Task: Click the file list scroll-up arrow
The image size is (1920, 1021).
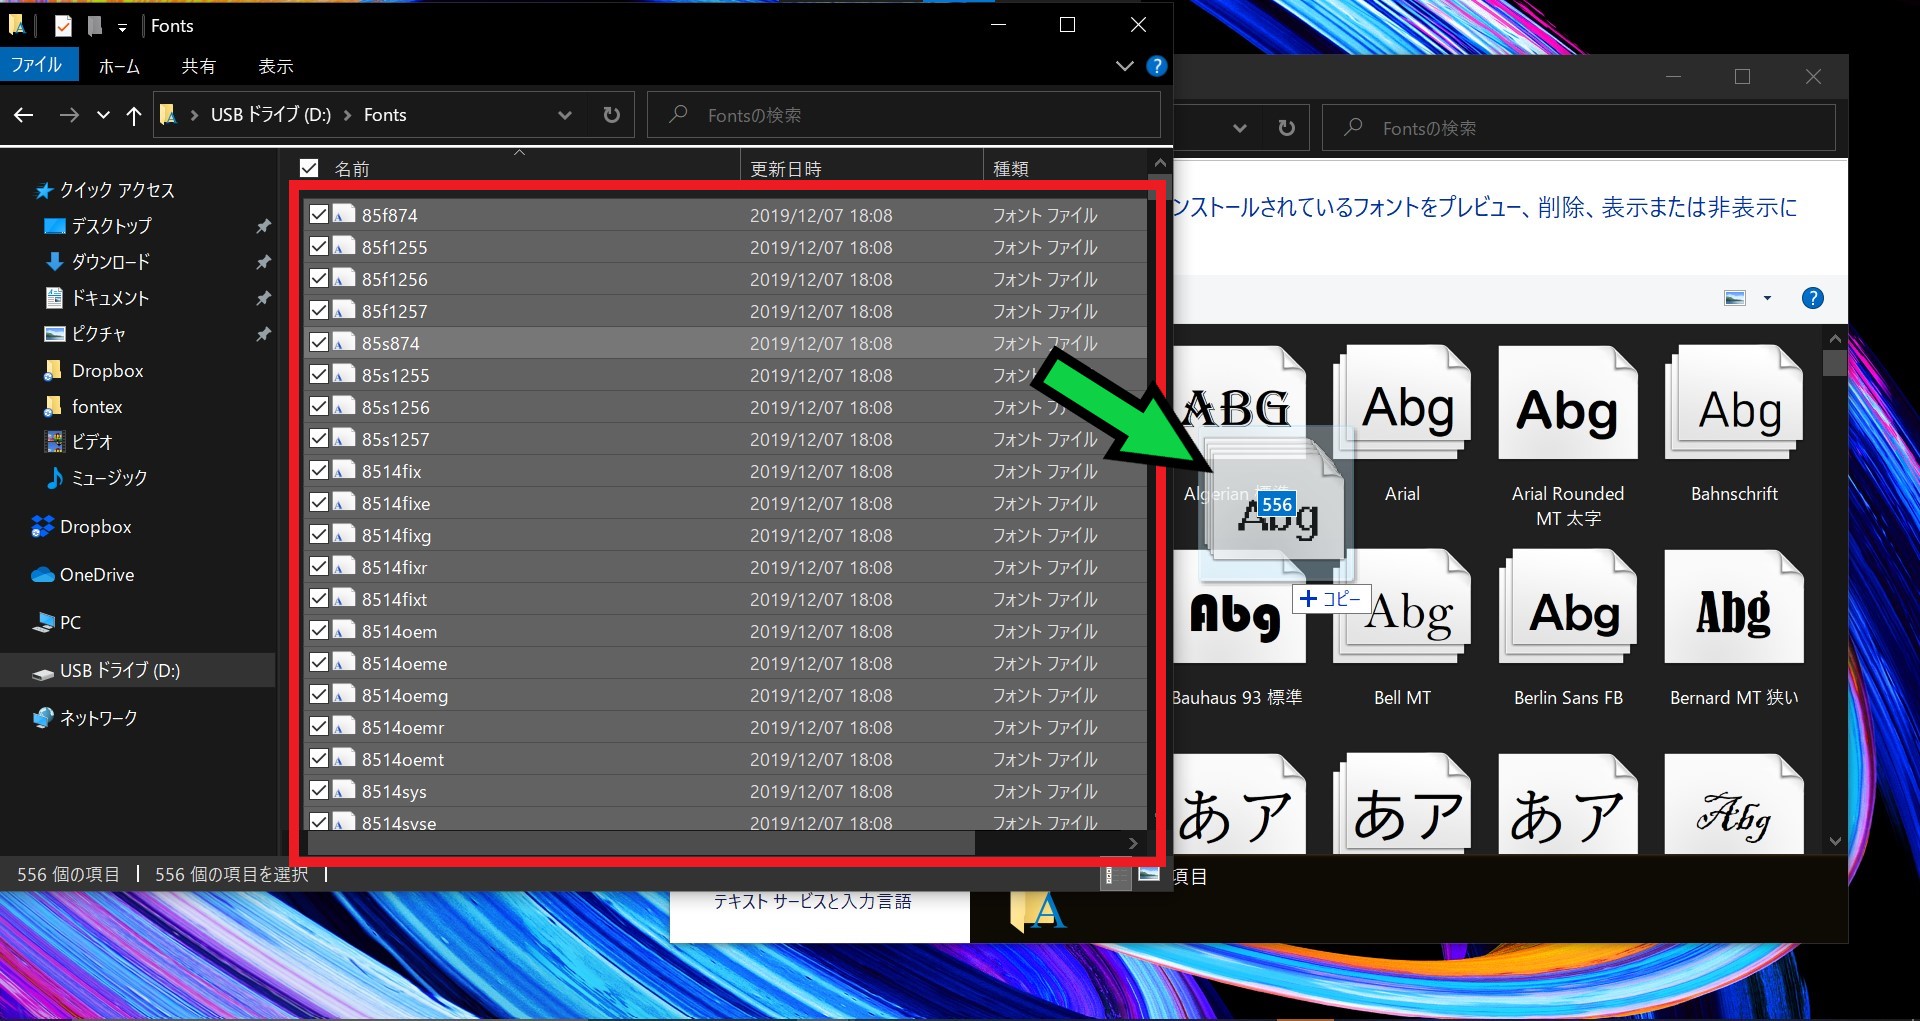Action: (x=1159, y=163)
